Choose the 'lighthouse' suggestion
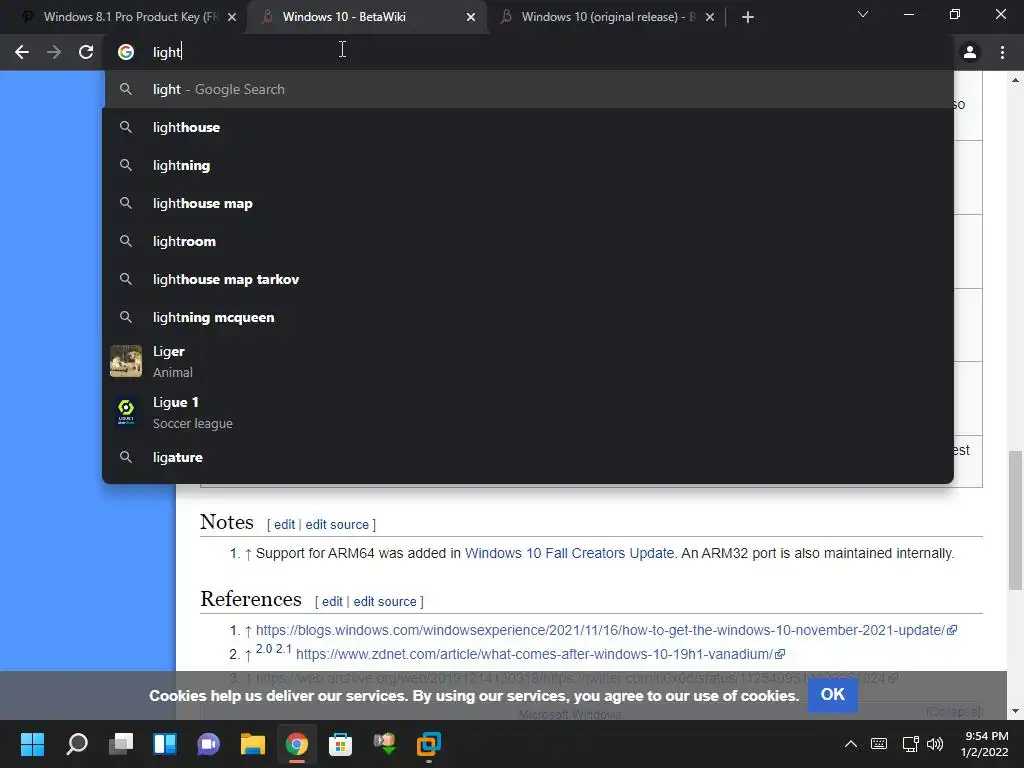Image resolution: width=1024 pixels, height=768 pixels. (x=528, y=127)
